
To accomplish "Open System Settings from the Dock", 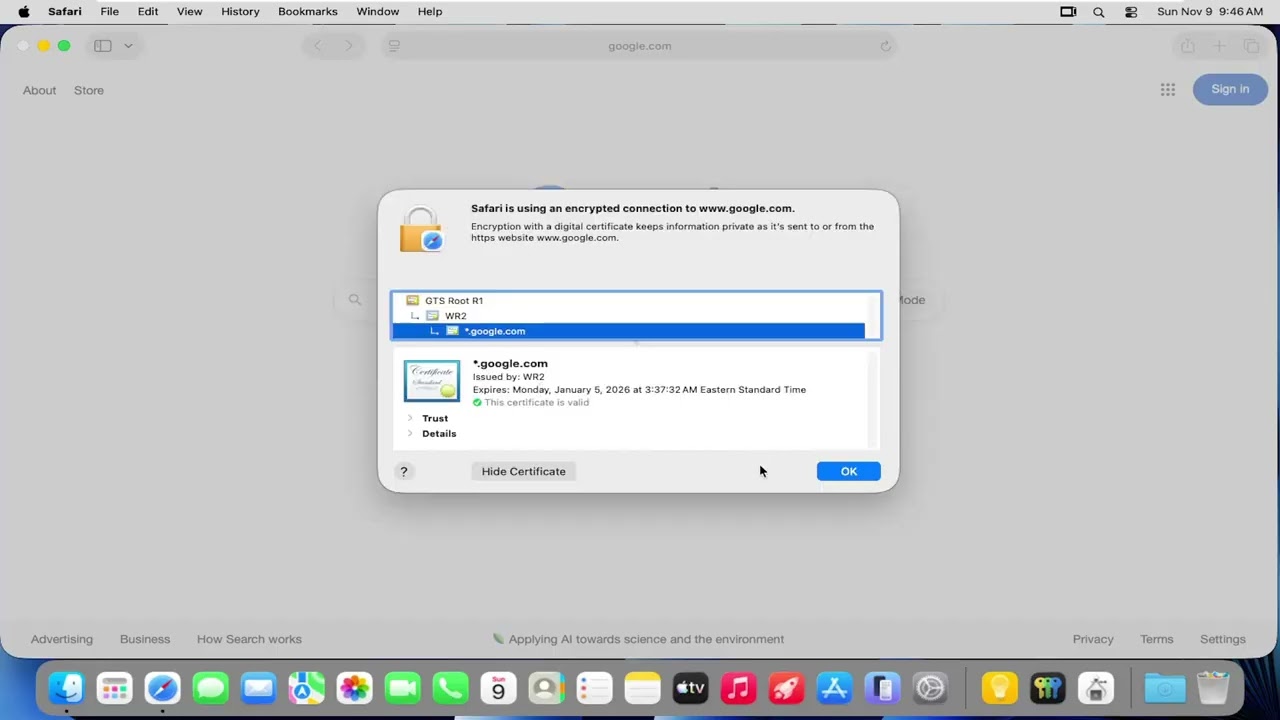I will (x=930, y=688).
